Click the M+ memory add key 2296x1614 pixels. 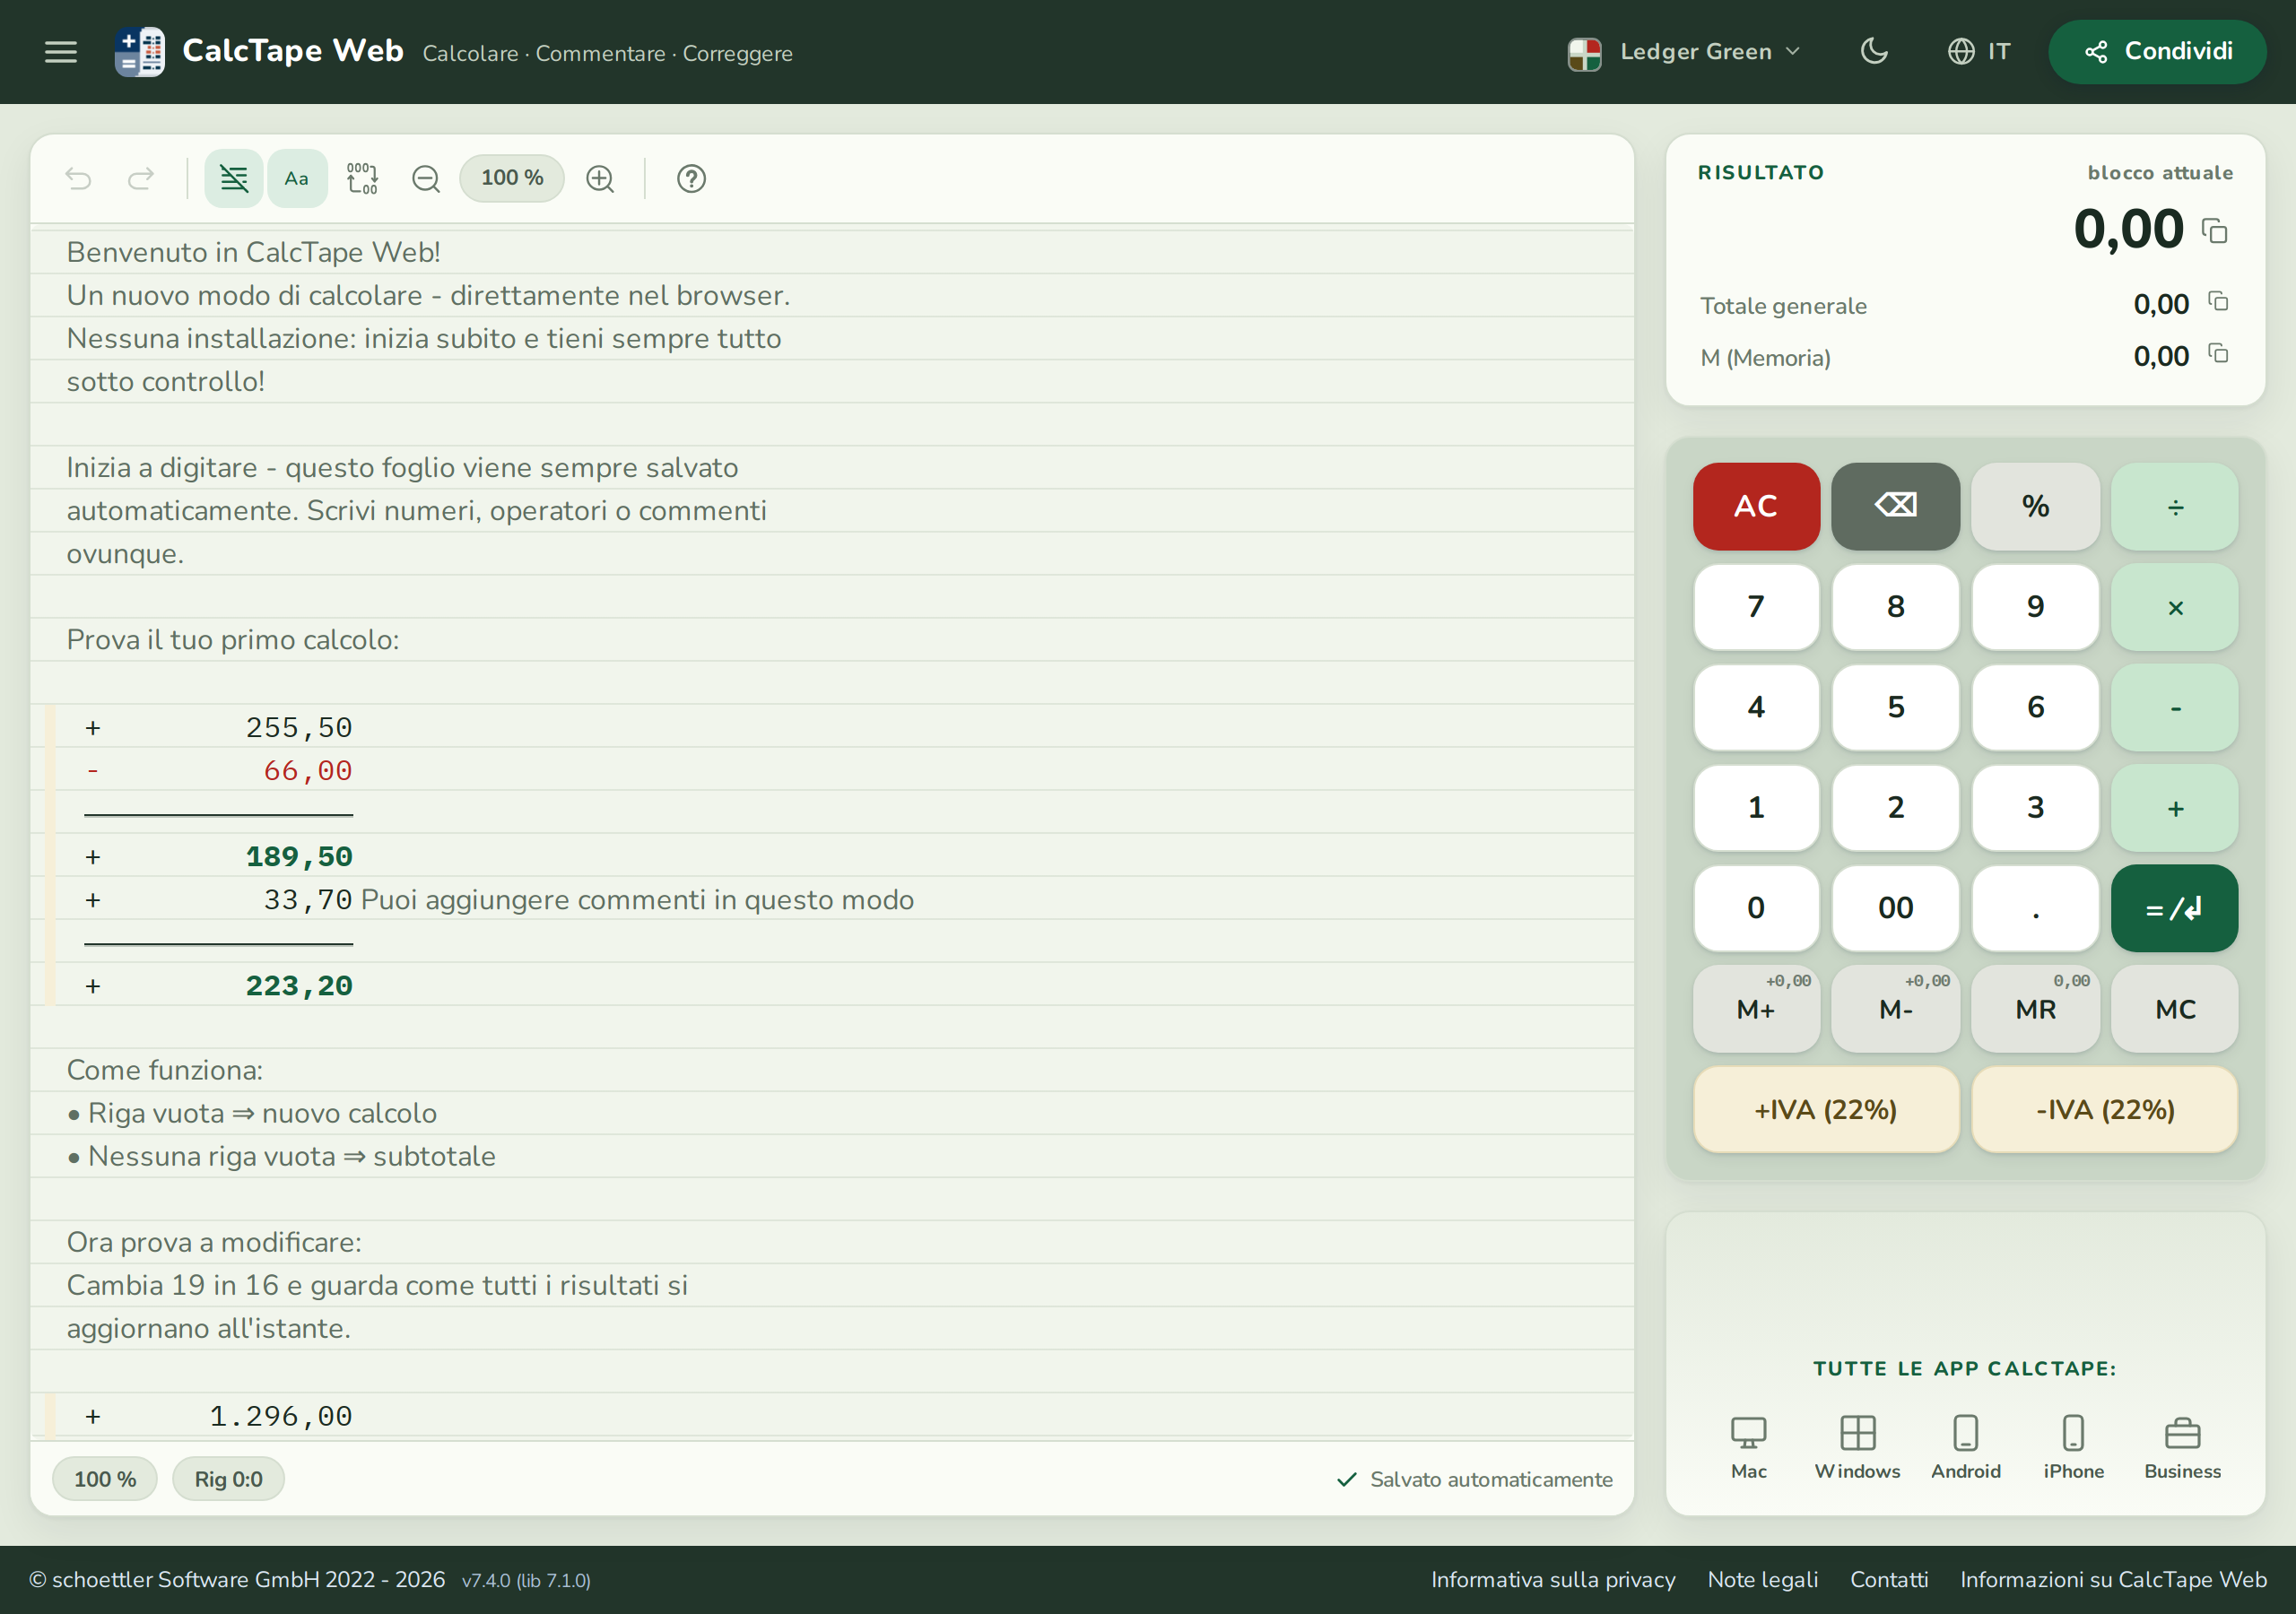[1756, 1009]
